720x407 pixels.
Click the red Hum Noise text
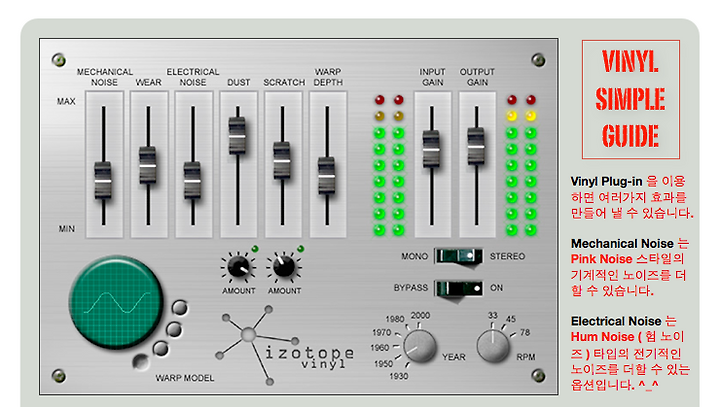(x=606, y=337)
